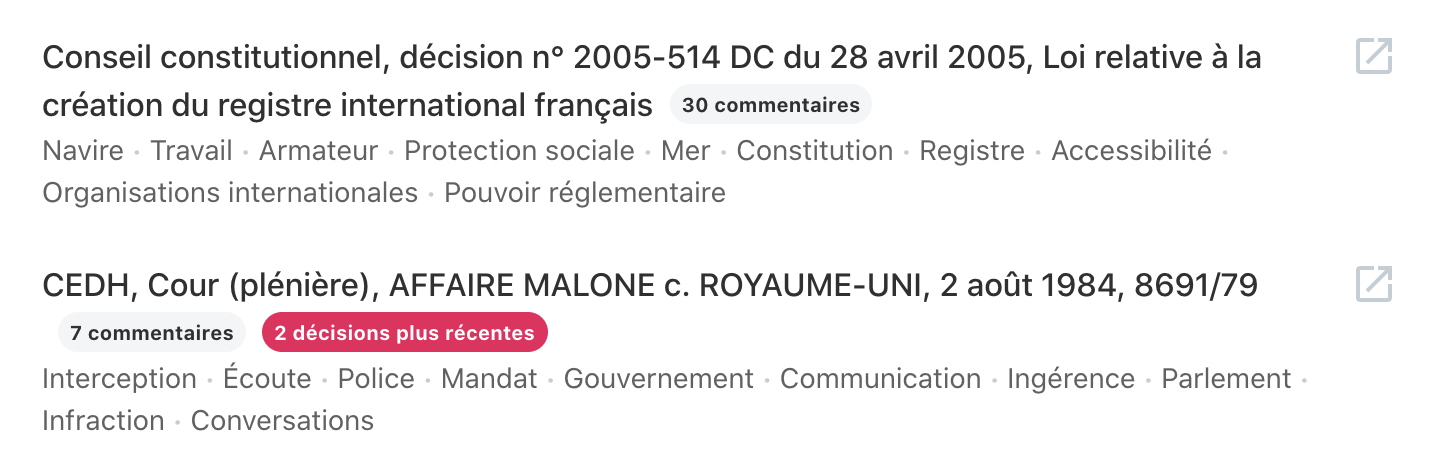The image size is (1438, 472).
Task: Choose the Gouvernement keyword tag
Action: [x=658, y=379]
